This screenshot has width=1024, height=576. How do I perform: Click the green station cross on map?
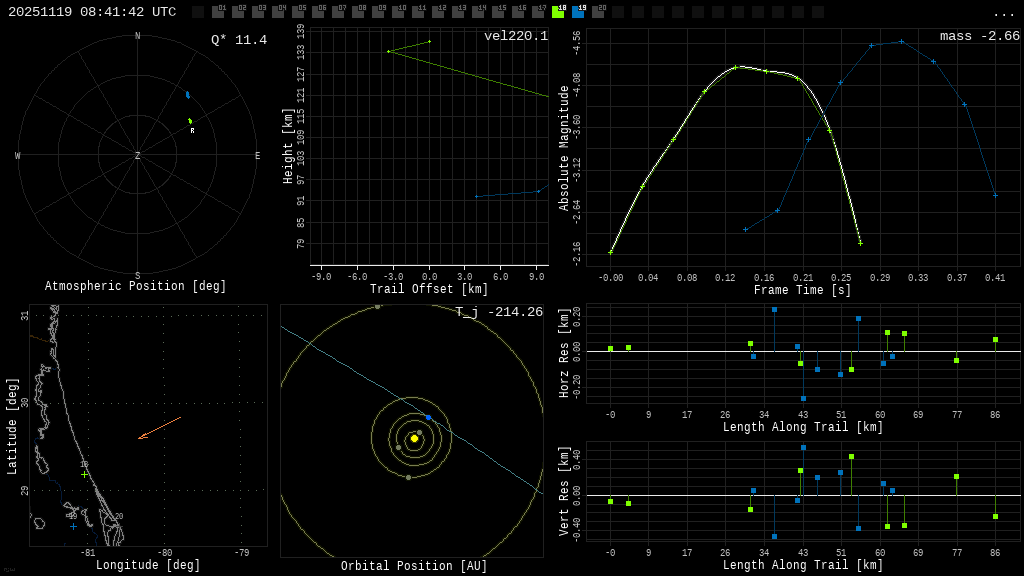click(84, 475)
